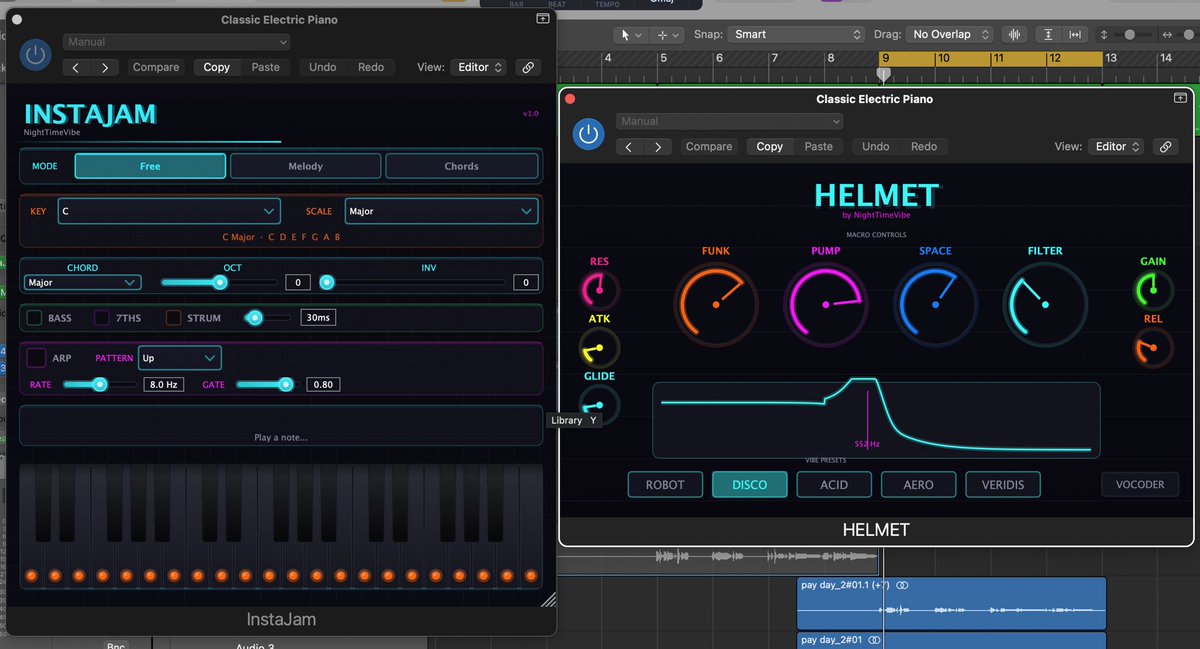
Task: Select the VERIDIS vibe preset
Action: (1003, 484)
